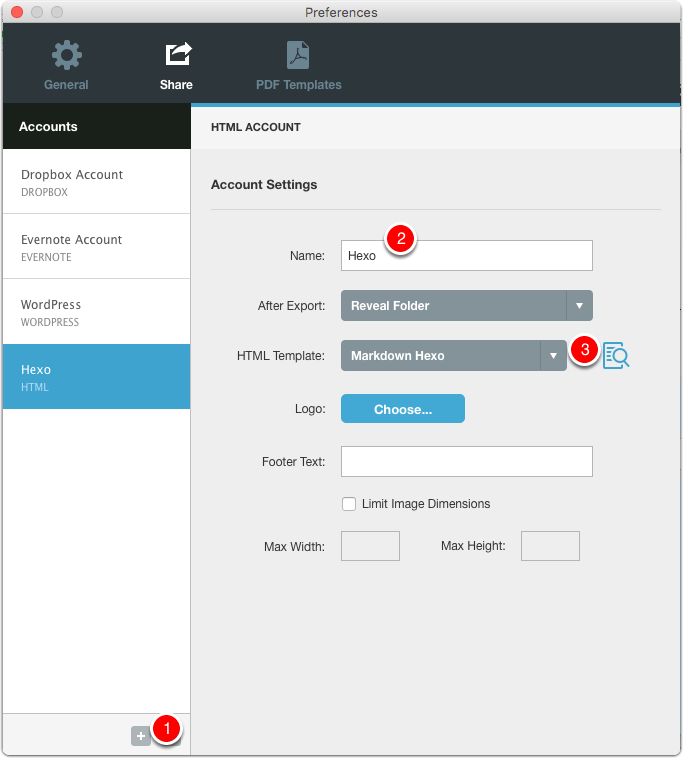Close the Preferences window

pos(17,12)
